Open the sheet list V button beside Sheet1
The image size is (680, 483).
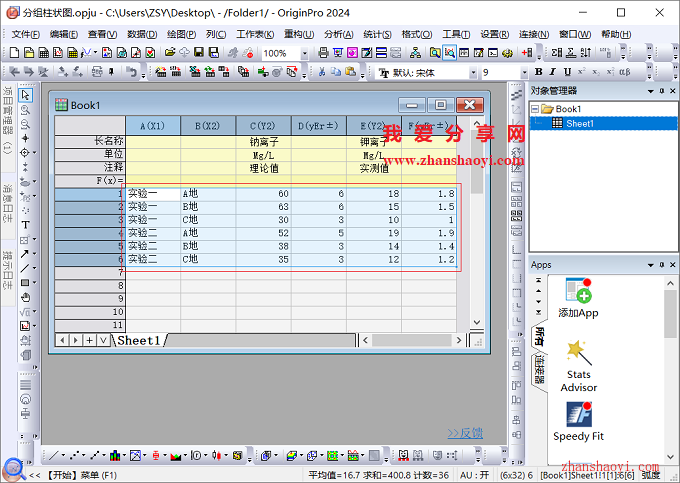103,340
